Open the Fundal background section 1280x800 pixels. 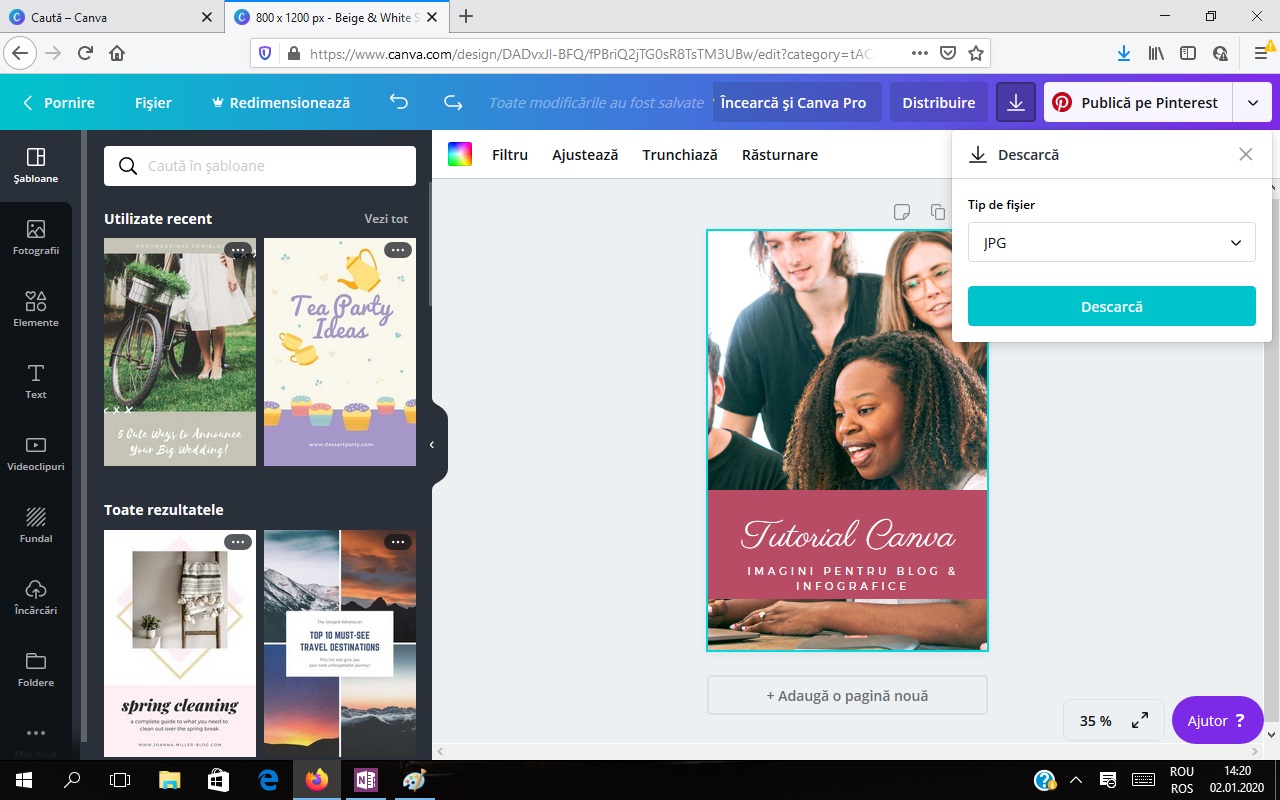pyautogui.click(x=36, y=526)
